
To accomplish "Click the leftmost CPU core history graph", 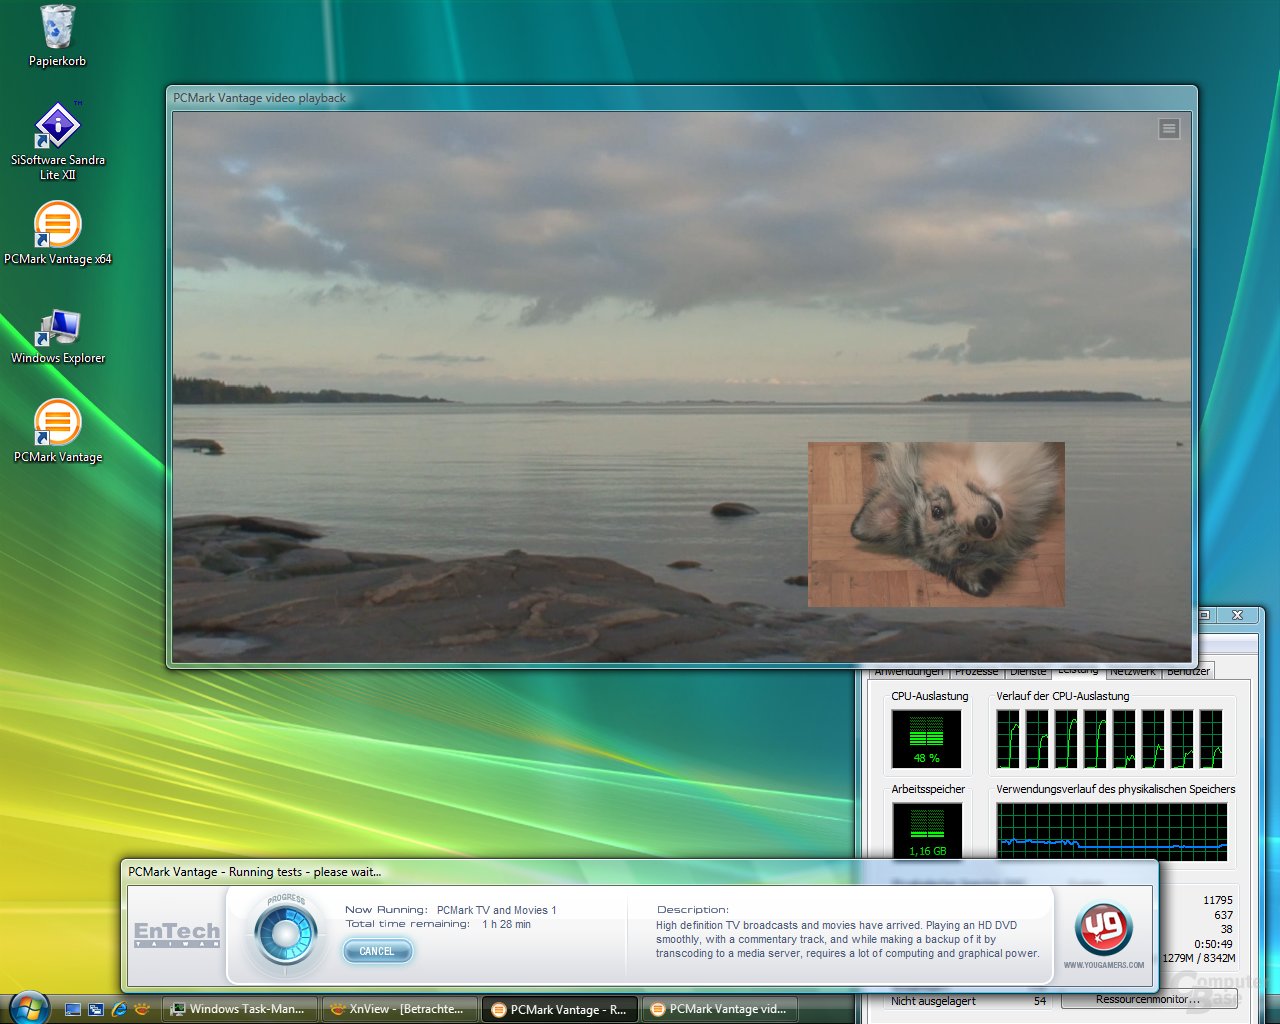I will [x=1008, y=739].
